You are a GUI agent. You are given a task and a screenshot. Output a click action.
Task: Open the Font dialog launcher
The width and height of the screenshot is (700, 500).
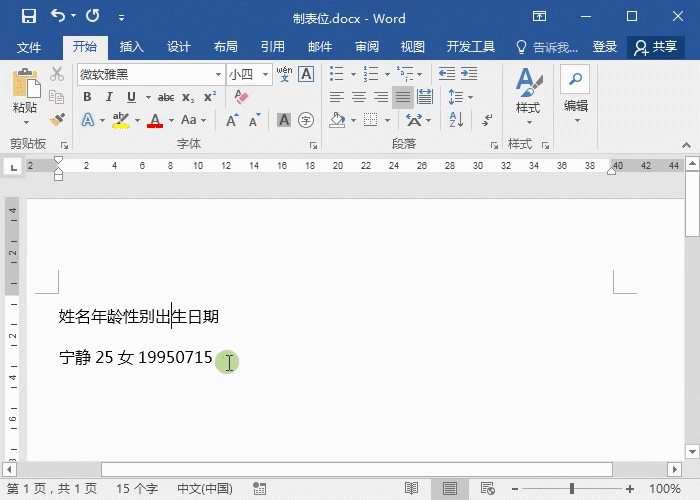tap(313, 146)
